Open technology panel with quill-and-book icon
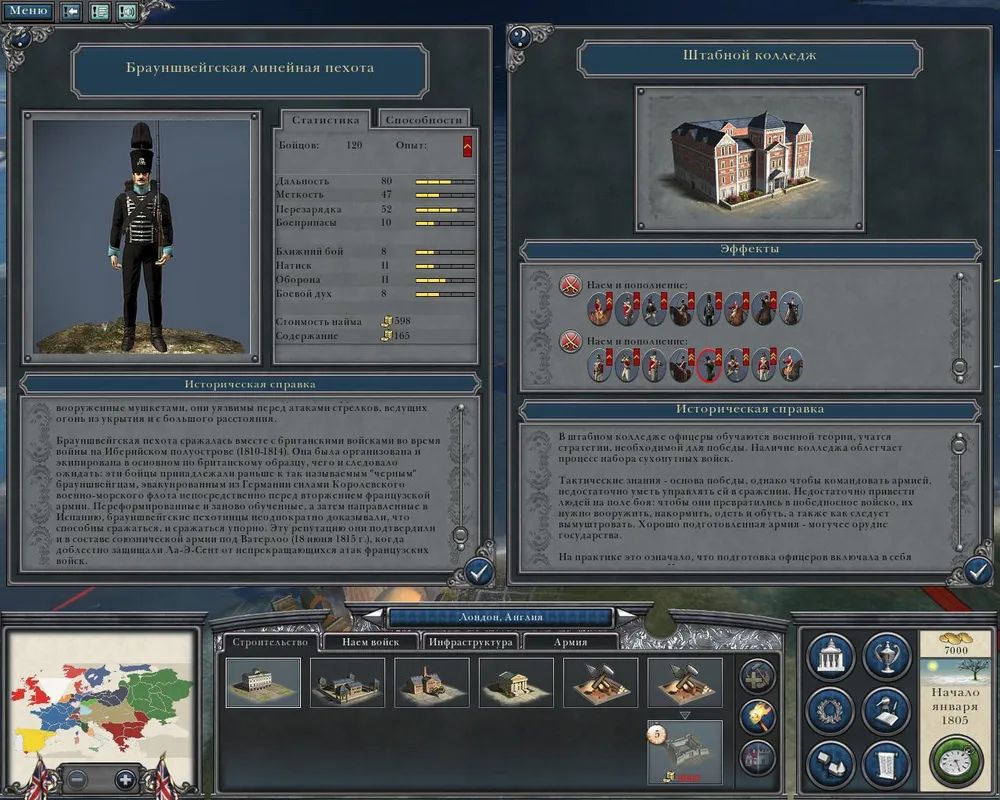1000x800 pixels. click(x=886, y=710)
